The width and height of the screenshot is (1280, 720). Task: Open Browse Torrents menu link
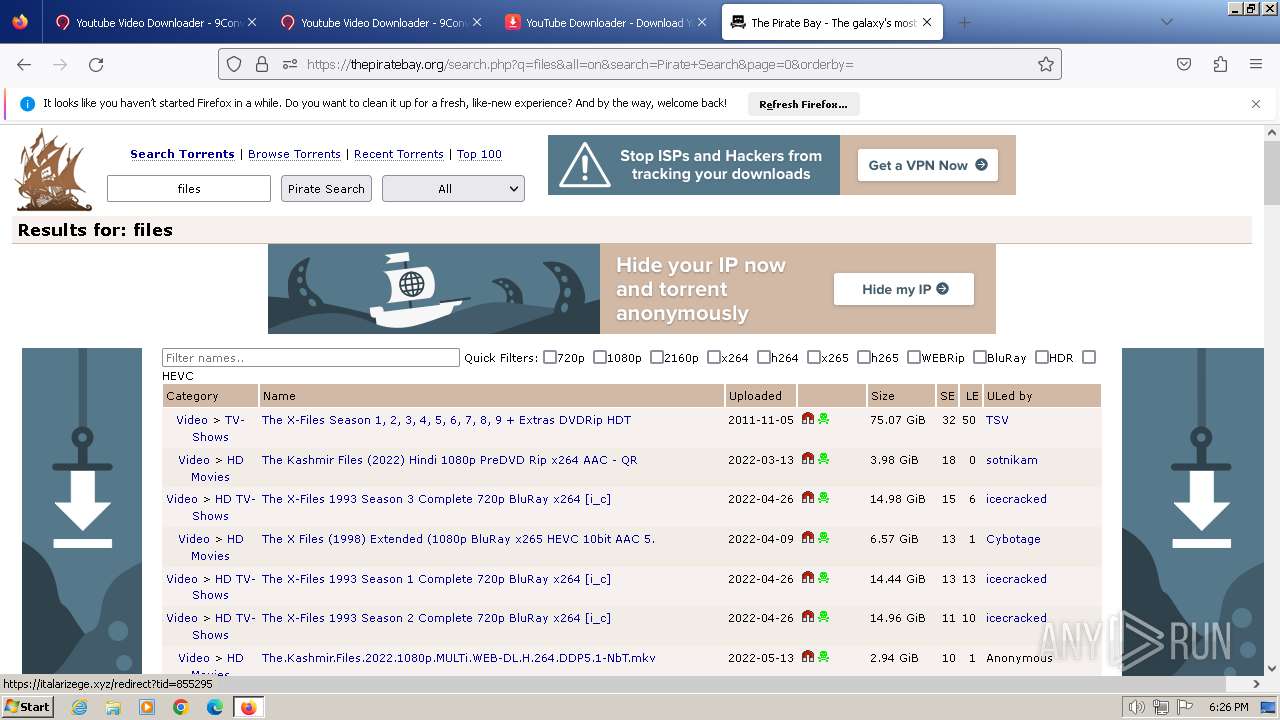coord(294,154)
